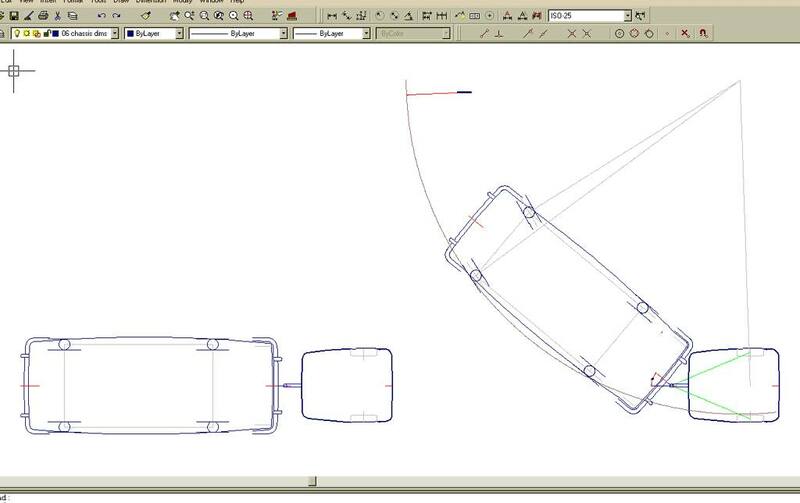Enable Snap to Perpendicular

(x=499, y=34)
